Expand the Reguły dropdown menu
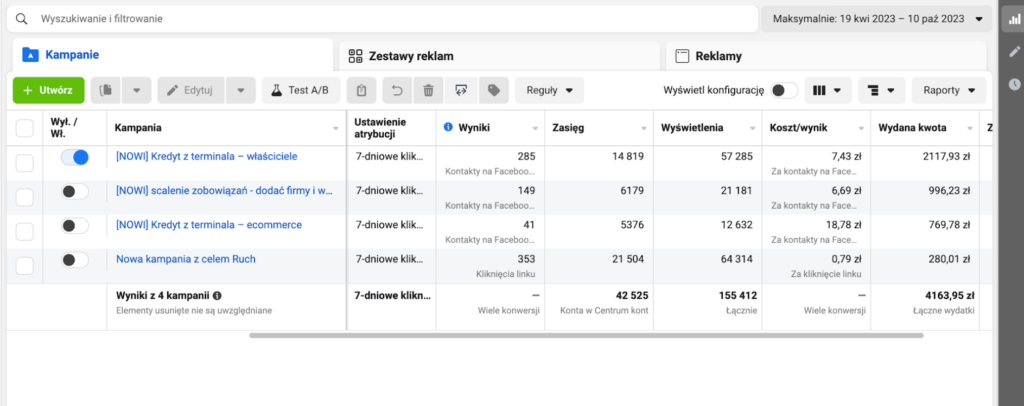Viewport: 1024px width, 406px height. point(550,90)
